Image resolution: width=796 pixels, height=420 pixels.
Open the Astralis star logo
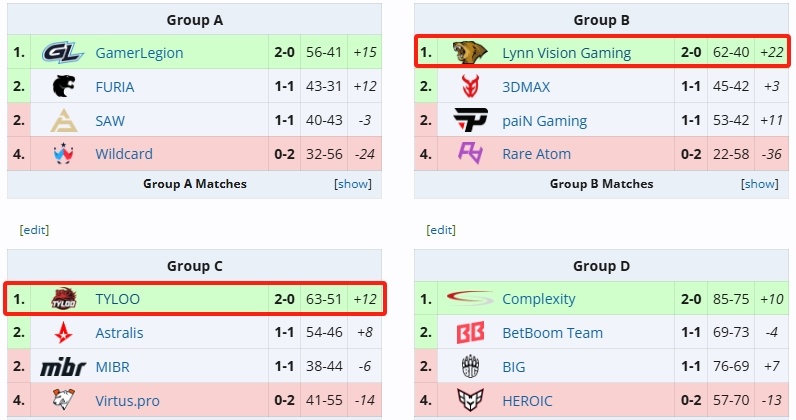click(63, 333)
